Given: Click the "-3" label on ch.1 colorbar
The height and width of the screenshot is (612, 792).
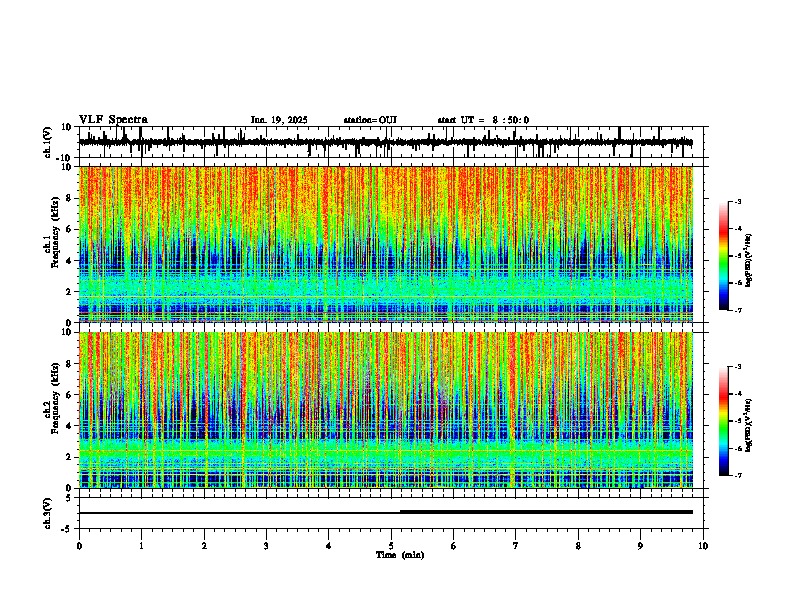Looking at the screenshot, I should pyautogui.click(x=738, y=201).
